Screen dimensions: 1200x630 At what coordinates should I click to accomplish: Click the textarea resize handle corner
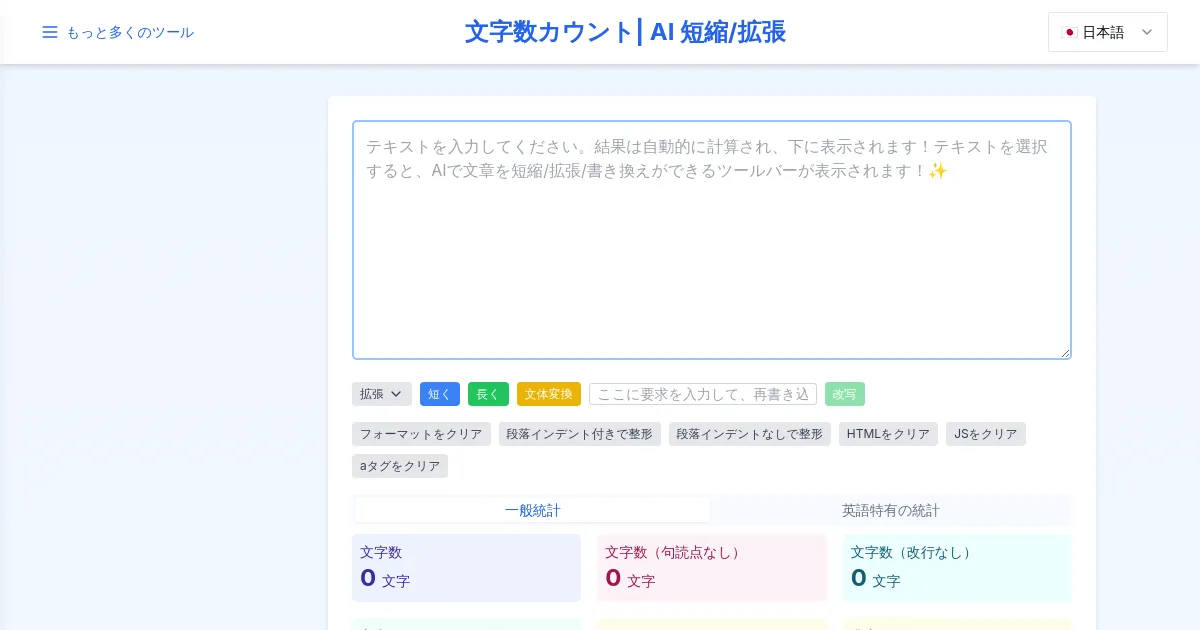1065,353
